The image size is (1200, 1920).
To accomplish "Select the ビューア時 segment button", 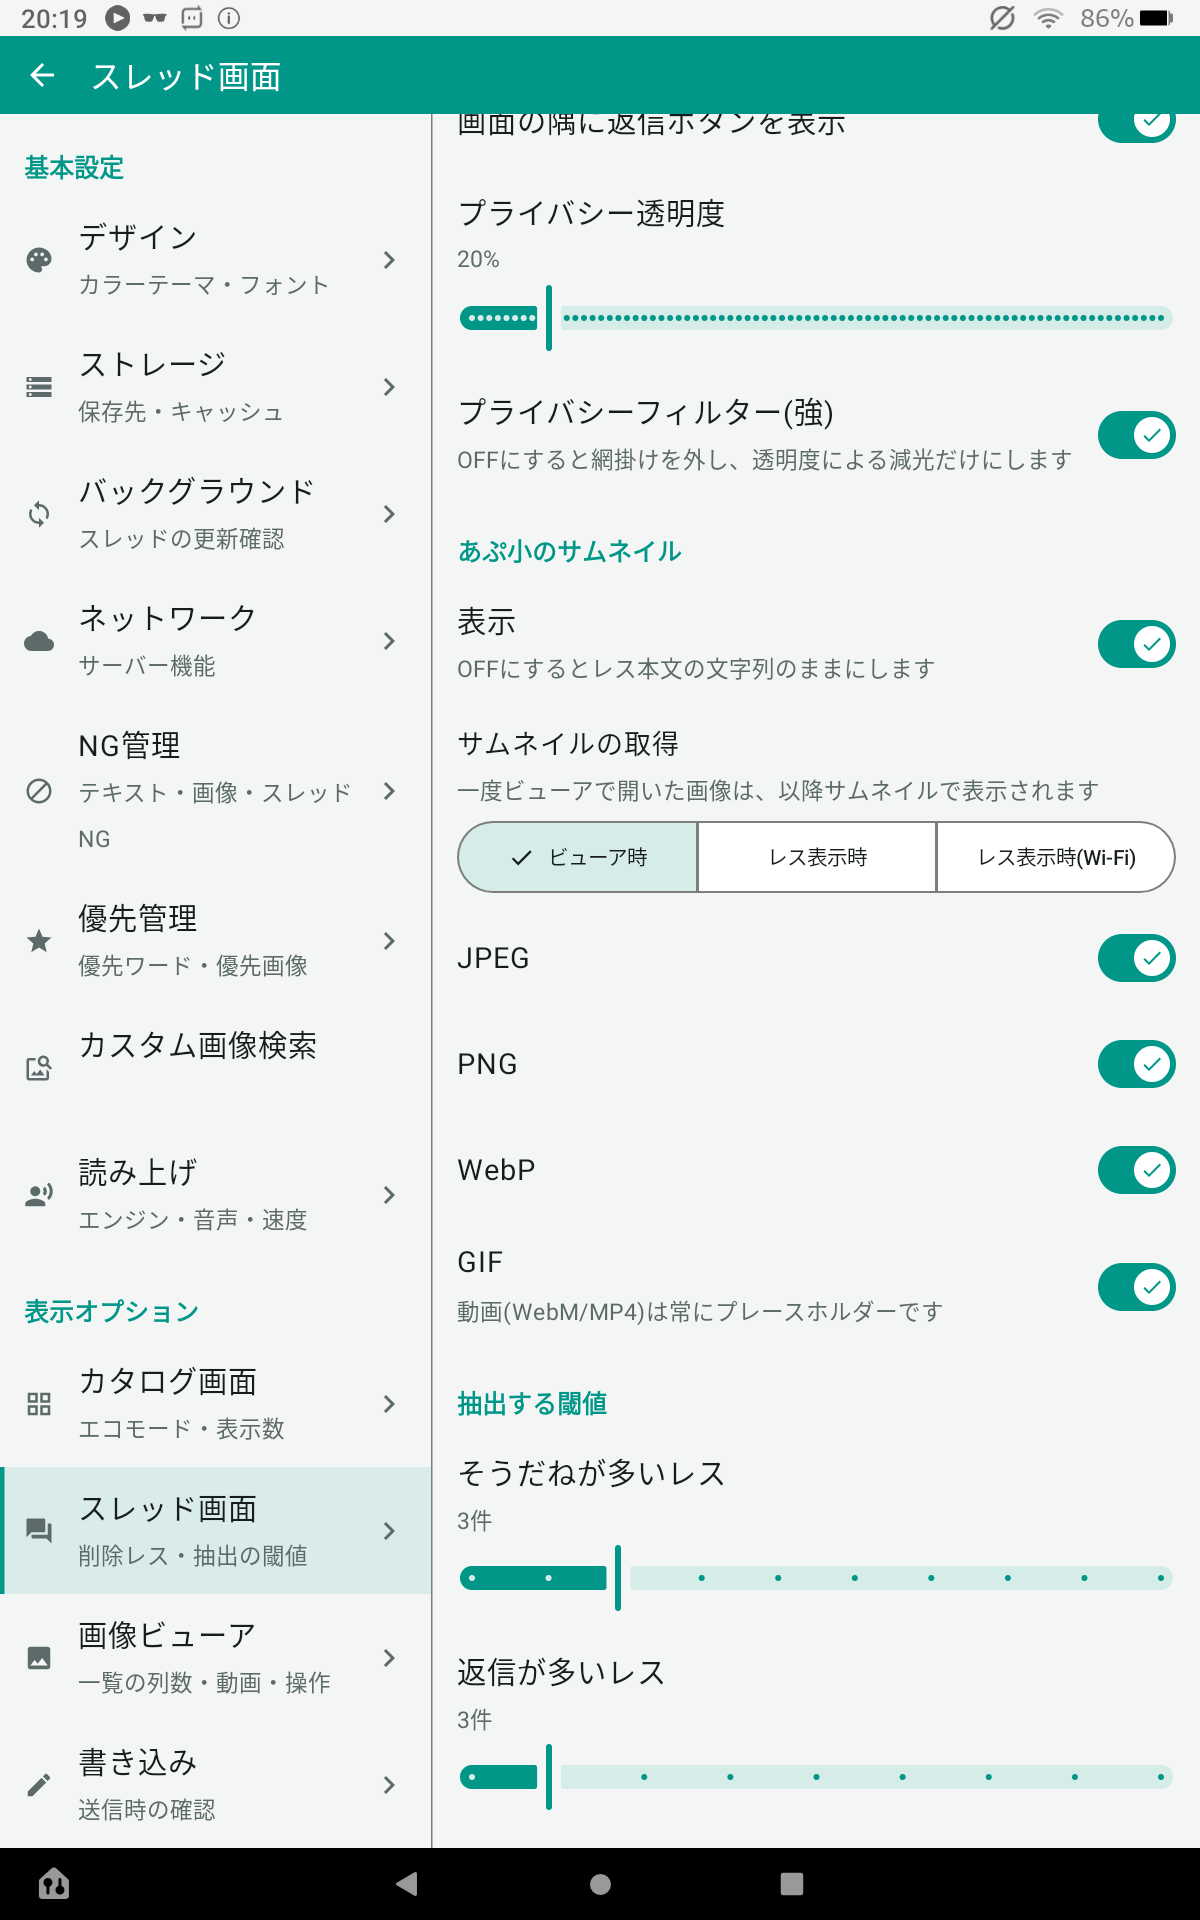I will pos(578,857).
